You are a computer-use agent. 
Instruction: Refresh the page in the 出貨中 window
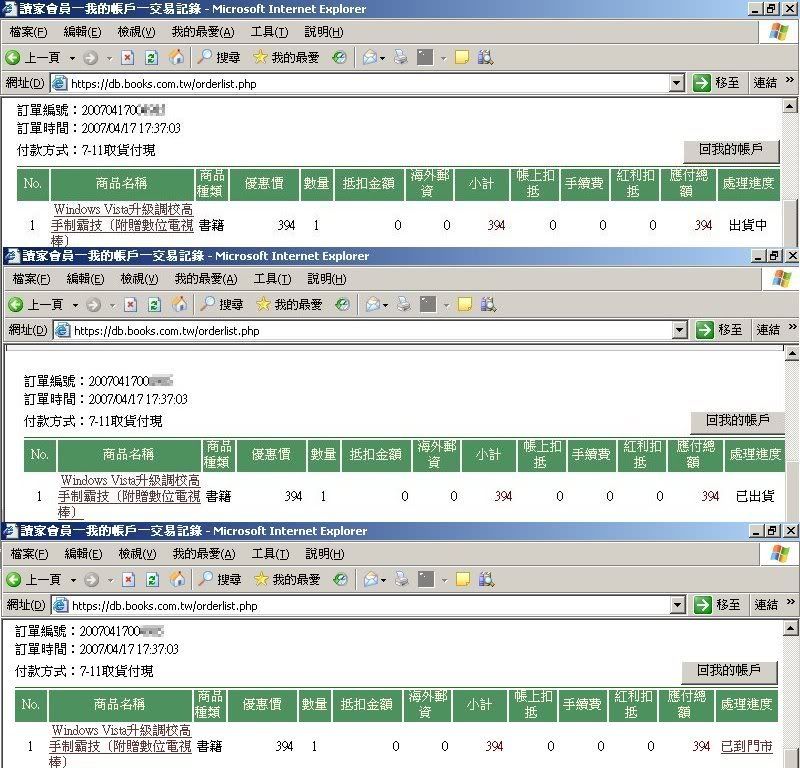tap(152, 58)
